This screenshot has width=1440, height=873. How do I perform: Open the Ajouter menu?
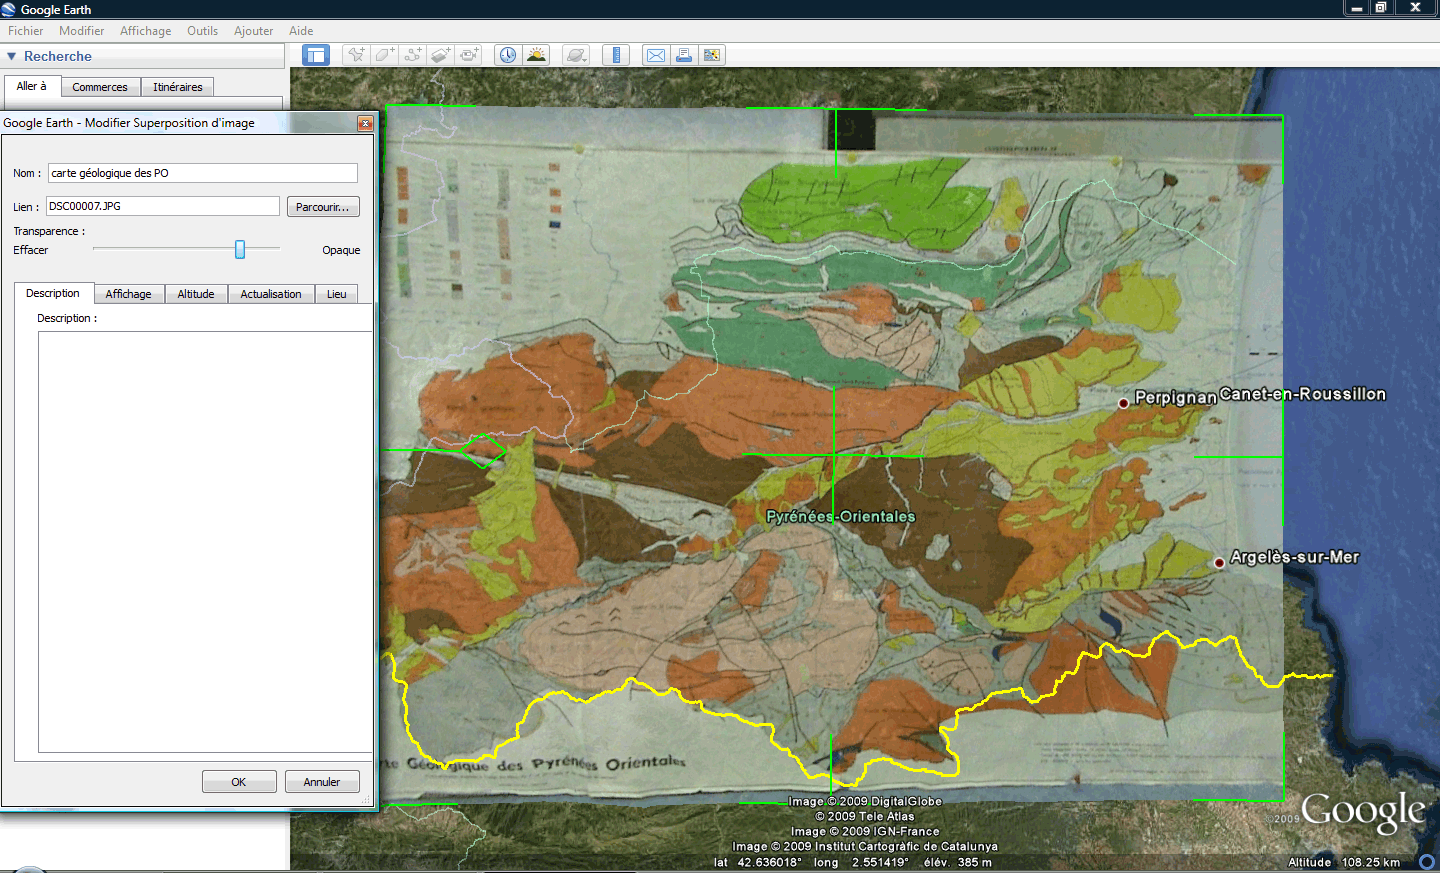pyautogui.click(x=254, y=31)
